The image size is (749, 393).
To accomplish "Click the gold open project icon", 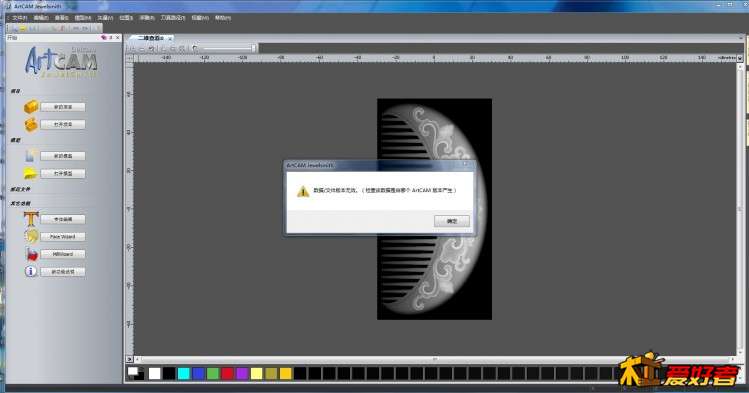I will [31, 125].
